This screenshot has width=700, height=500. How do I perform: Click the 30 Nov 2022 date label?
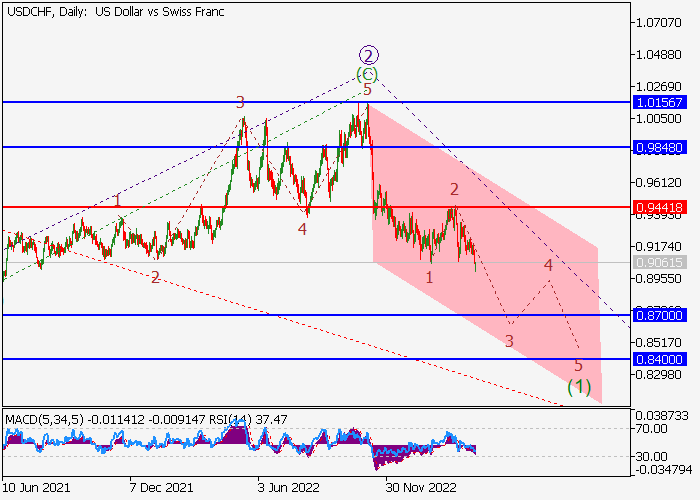[421, 487]
